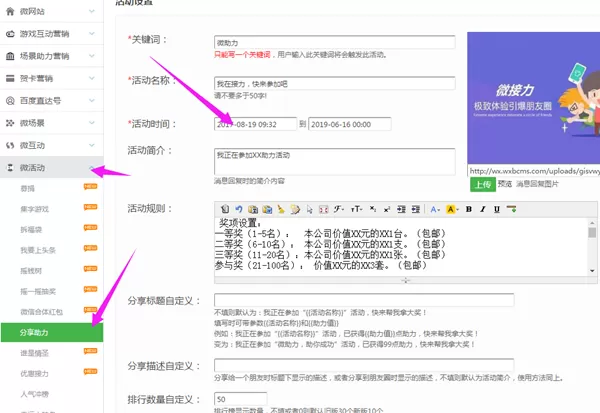The width and height of the screenshot is (600, 413).
Task: Click the building icon beside 场景助力营销
Action: 10,56
